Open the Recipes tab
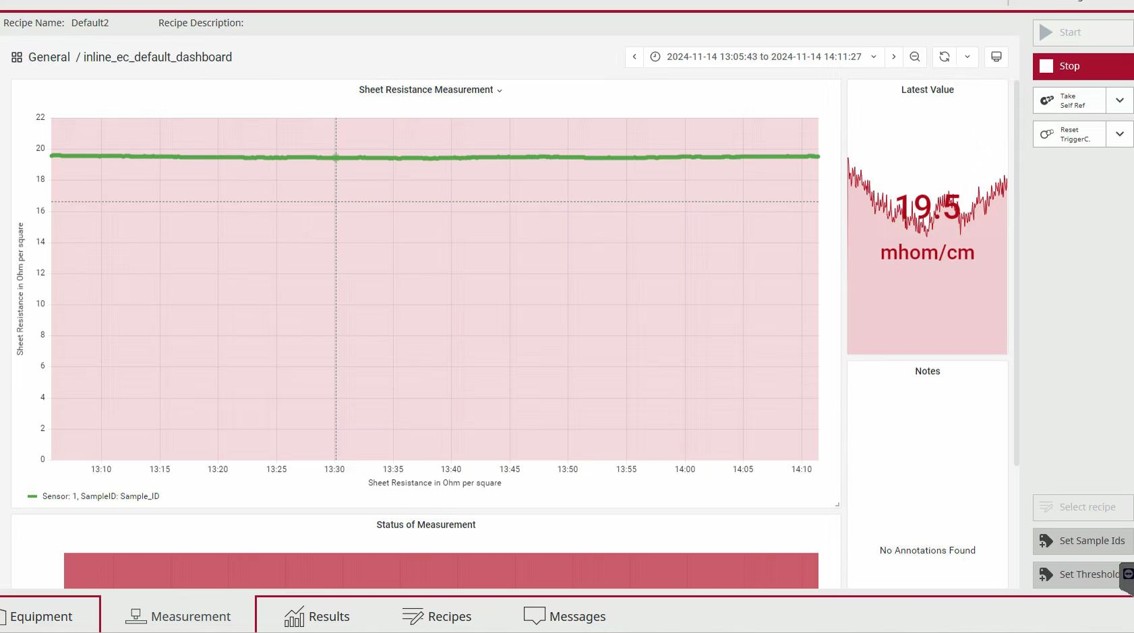Screen dimensions: 1134x633 tap(437, 616)
